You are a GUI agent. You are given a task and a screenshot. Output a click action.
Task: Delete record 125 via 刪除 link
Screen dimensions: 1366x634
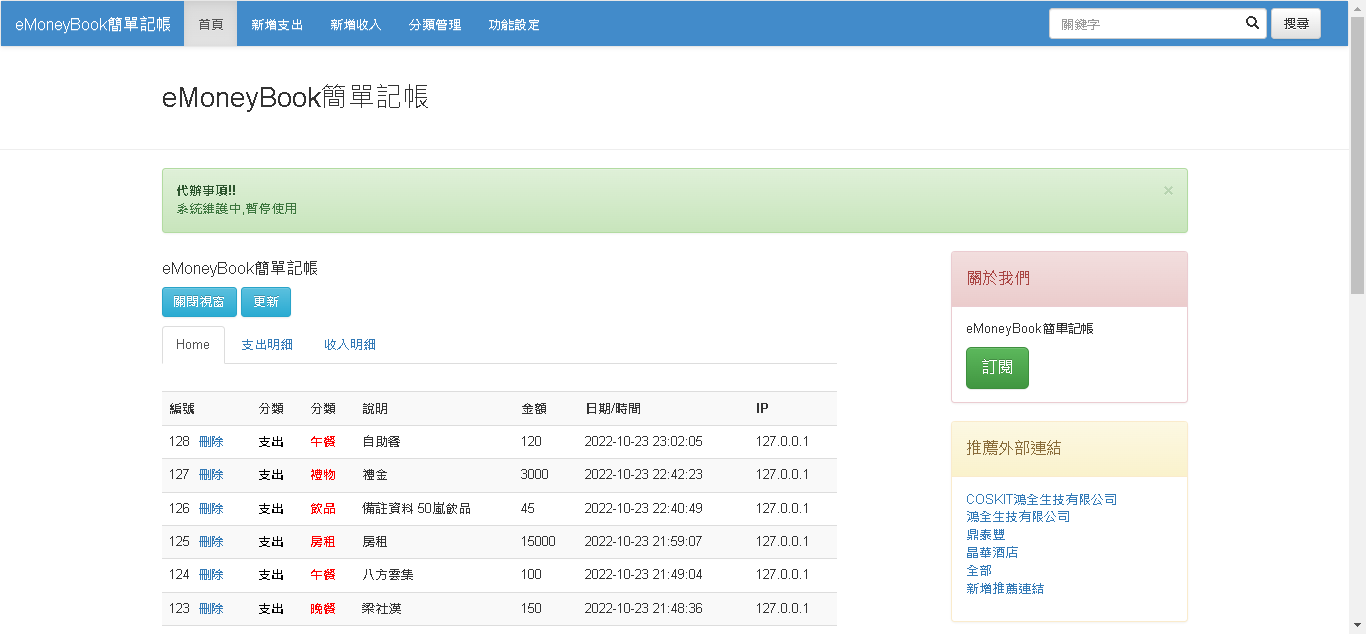click(x=211, y=542)
